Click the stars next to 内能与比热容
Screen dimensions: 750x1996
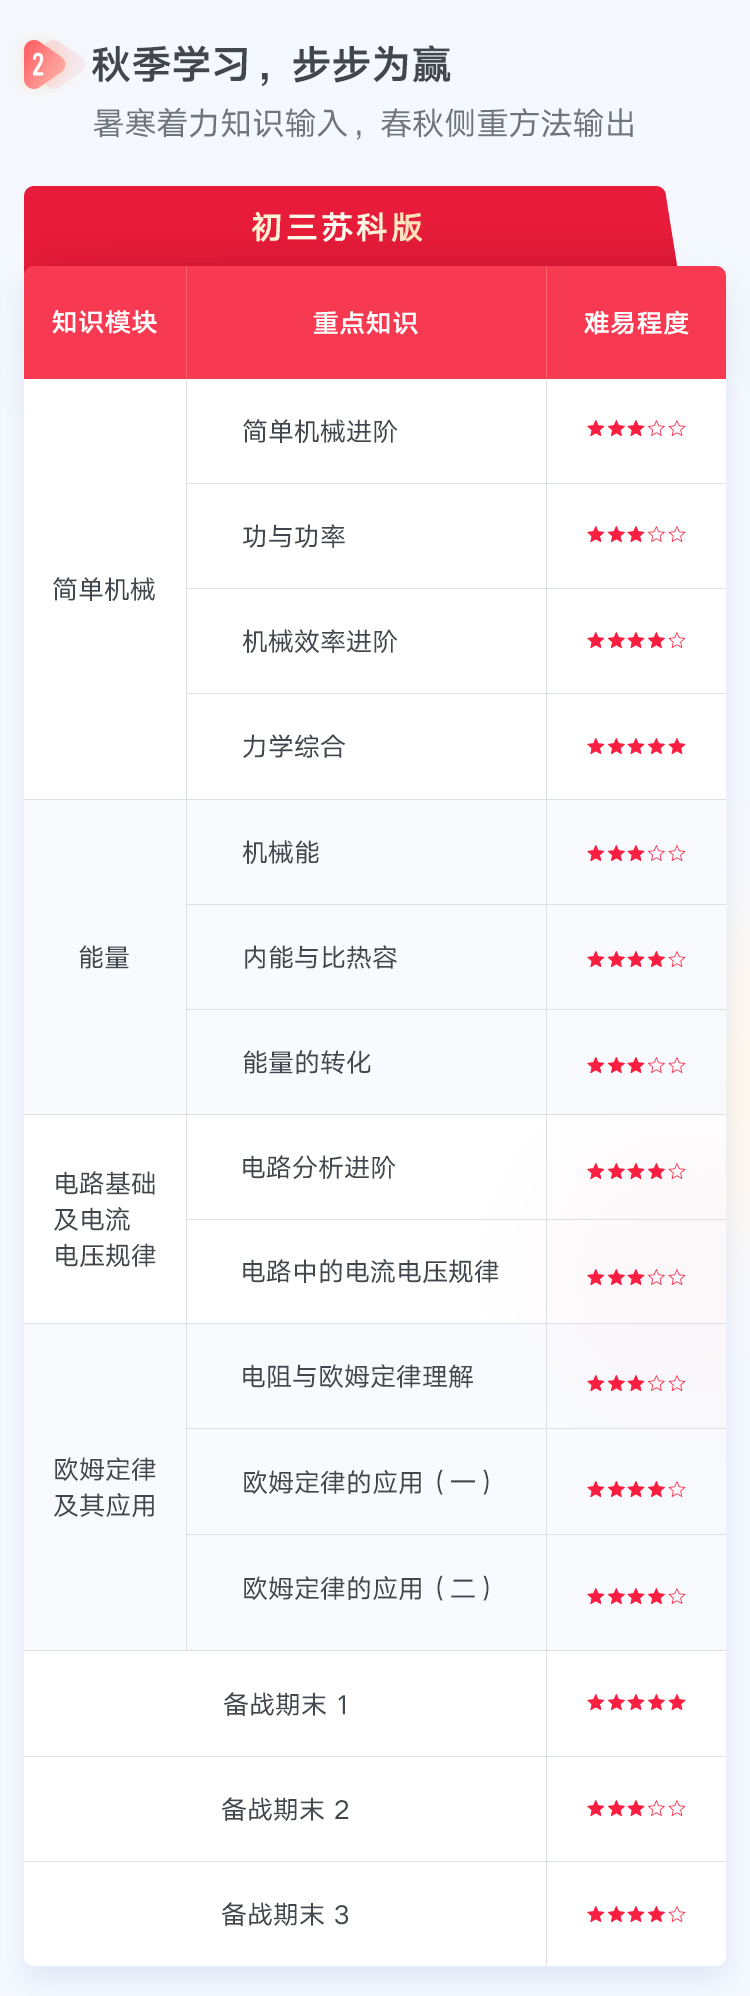click(636, 959)
